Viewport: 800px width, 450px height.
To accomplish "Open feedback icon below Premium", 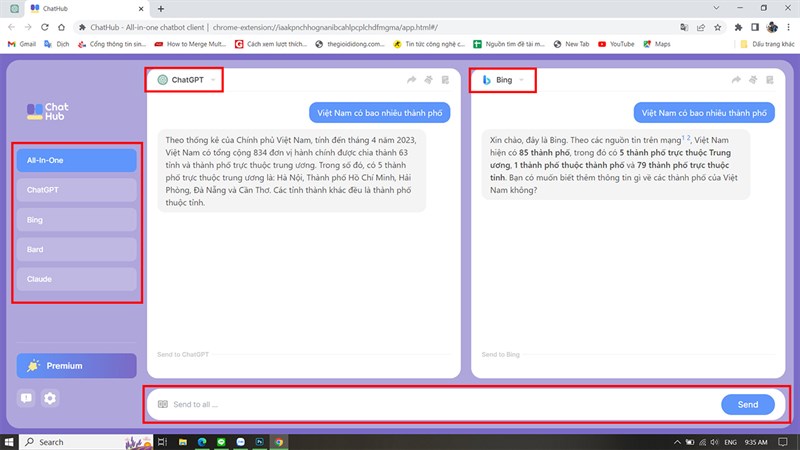I will click(26, 398).
